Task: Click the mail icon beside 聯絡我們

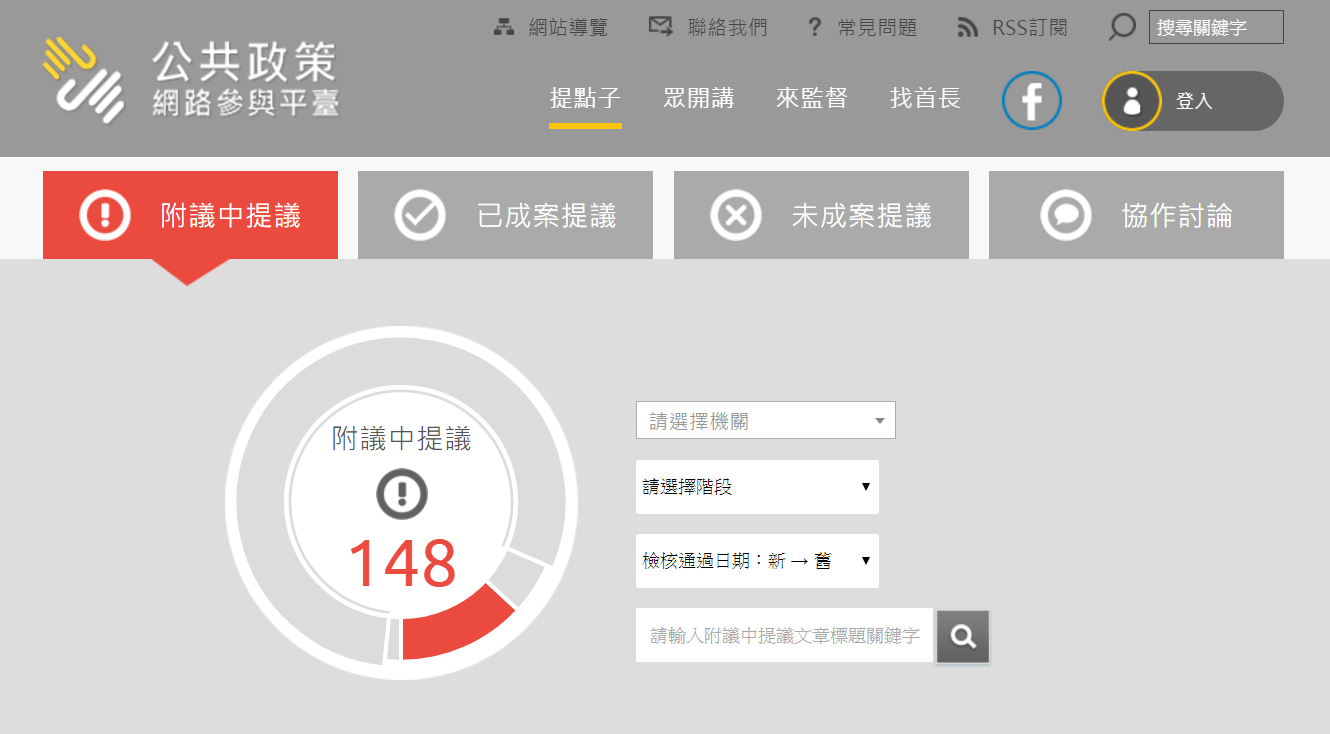Action: click(x=661, y=27)
